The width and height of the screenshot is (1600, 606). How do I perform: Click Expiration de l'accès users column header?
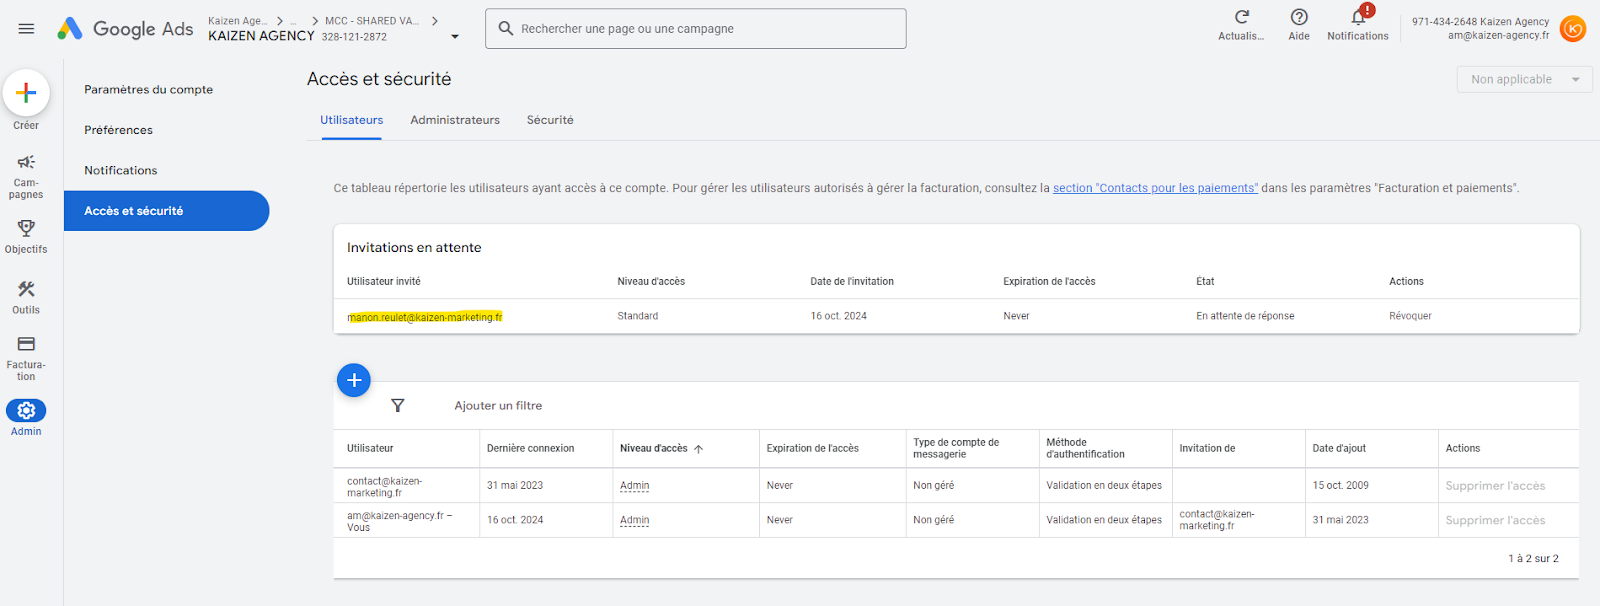(x=812, y=449)
